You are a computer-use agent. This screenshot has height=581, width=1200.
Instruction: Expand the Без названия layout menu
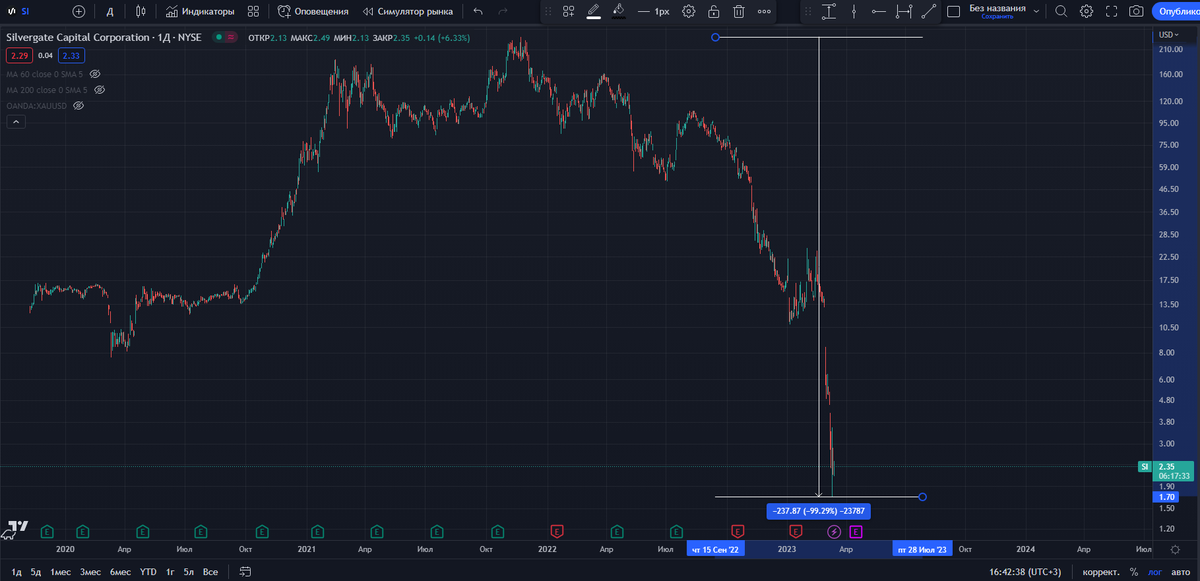pyautogui.click(x=1036, y=11)
